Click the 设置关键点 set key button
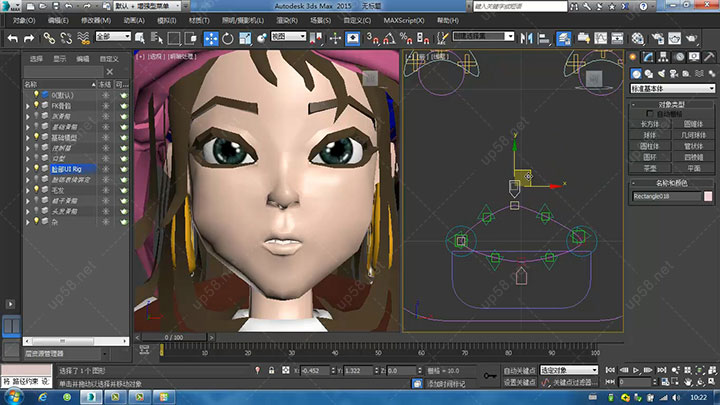720x405 pixels. [519, 382]
